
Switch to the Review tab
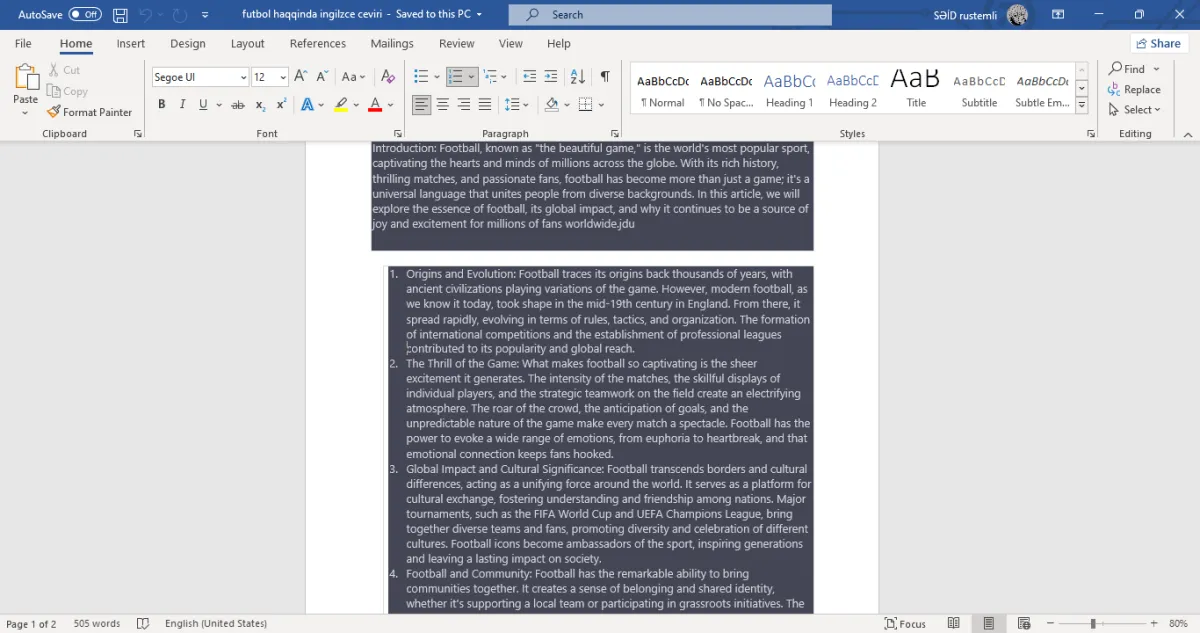click(x=457, y=44)
